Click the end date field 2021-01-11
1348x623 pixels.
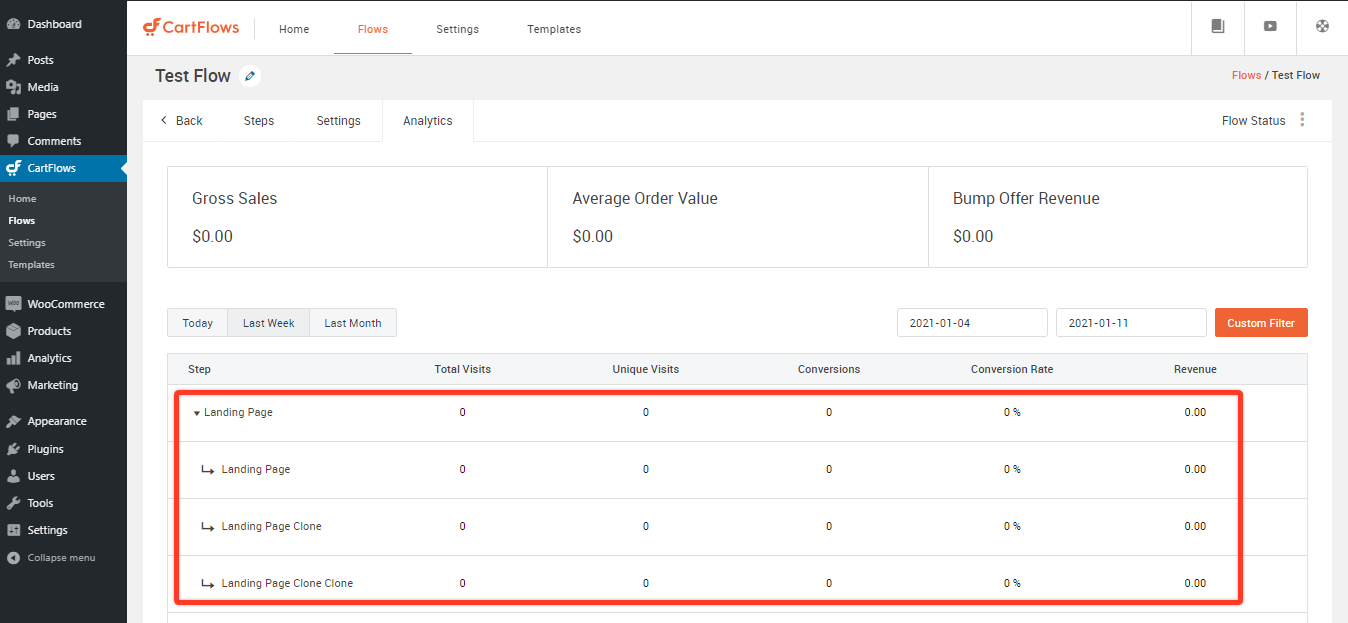1130,323
